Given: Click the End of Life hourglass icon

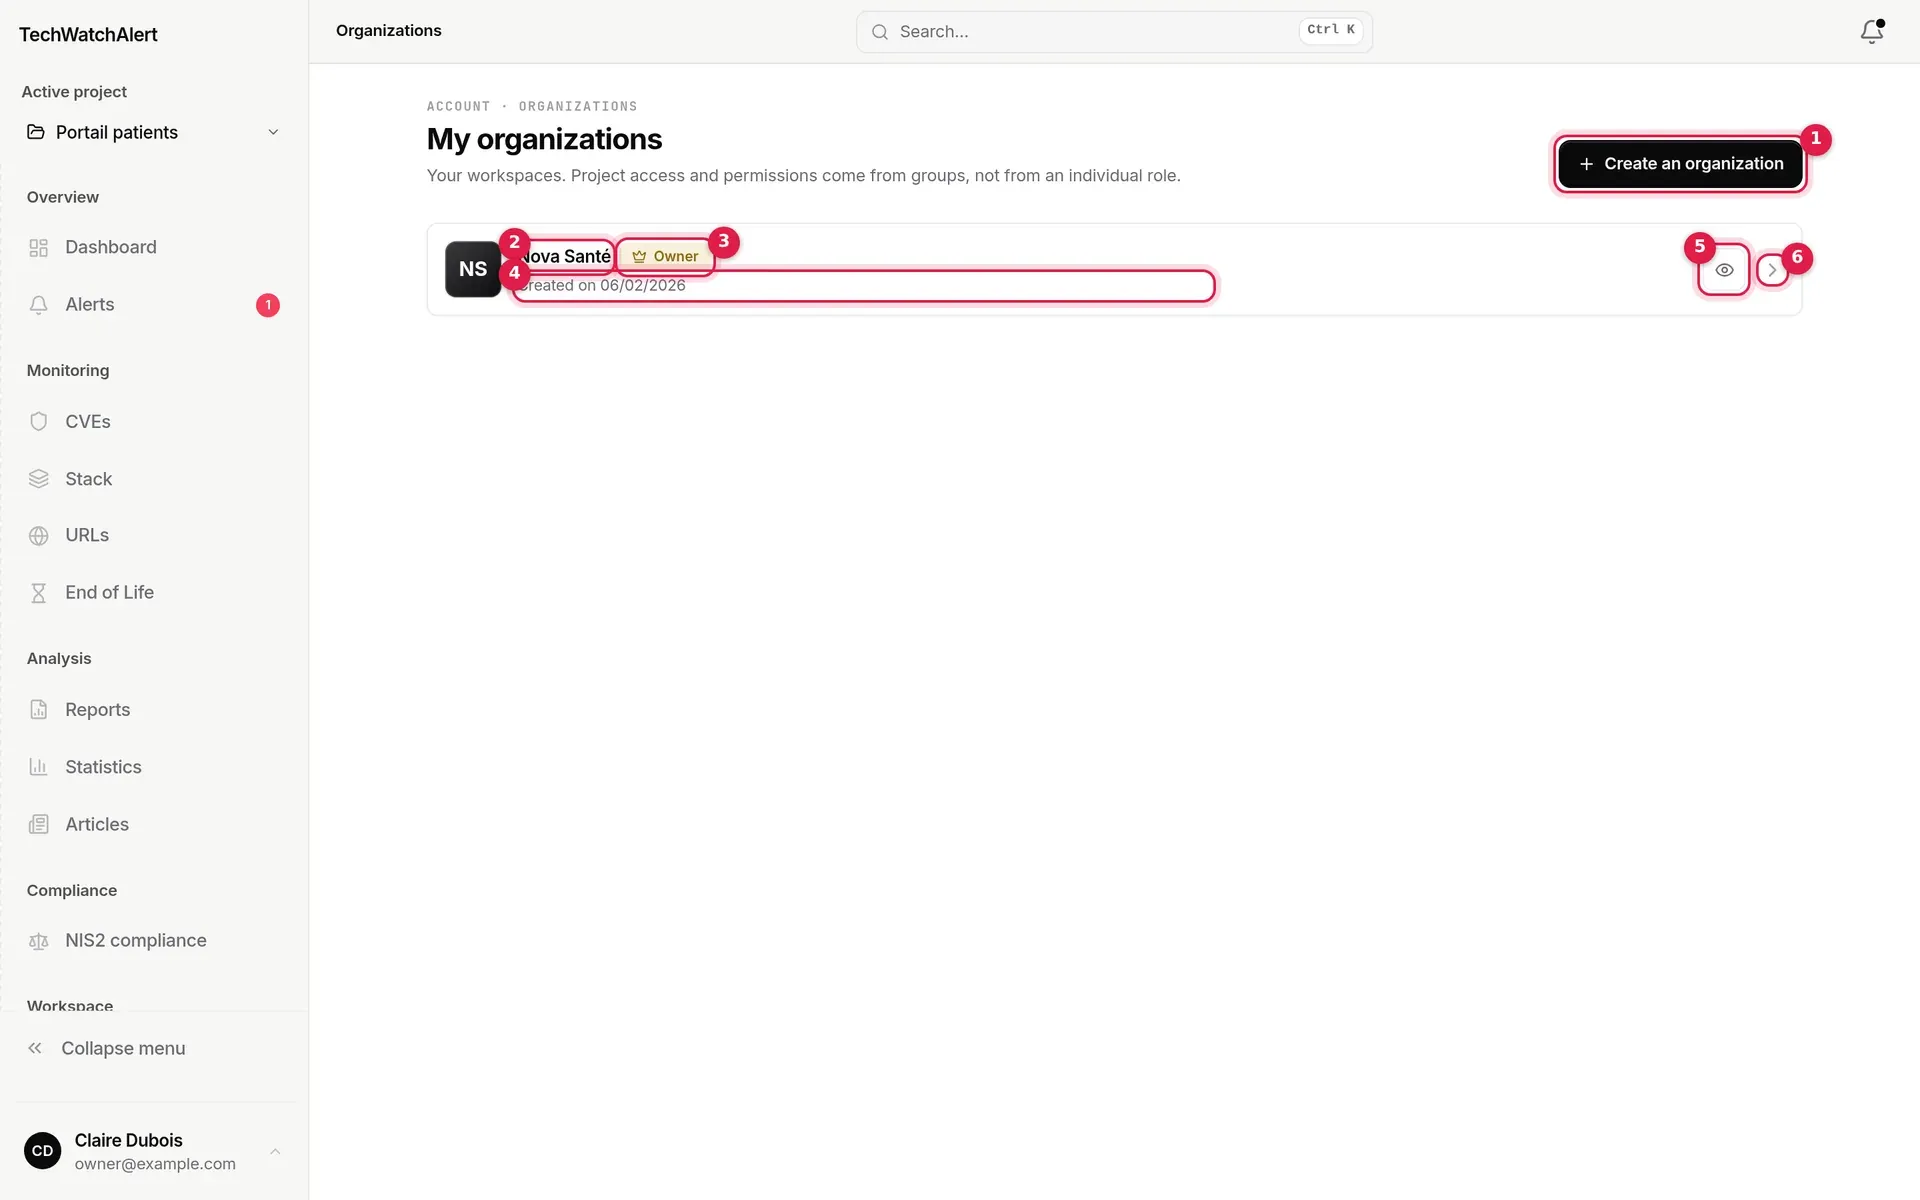Looking at the screenshot, I should 39,593.
